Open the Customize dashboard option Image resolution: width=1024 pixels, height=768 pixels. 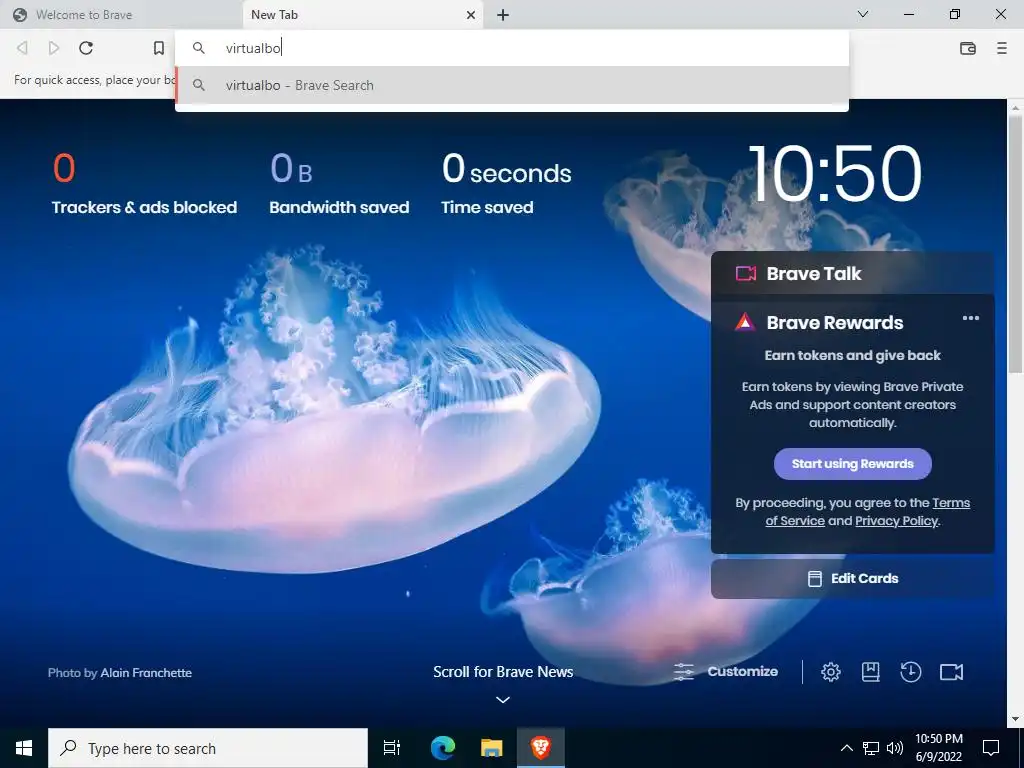click(726, 671)
